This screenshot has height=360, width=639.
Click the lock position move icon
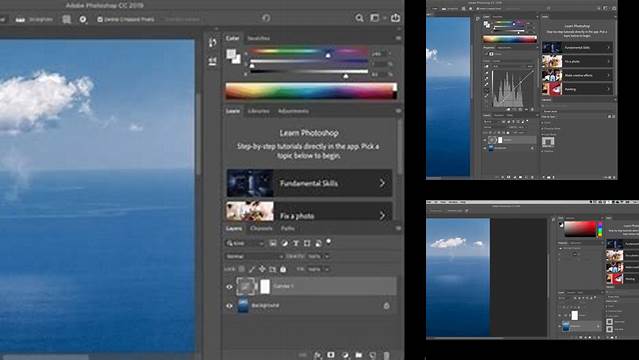pos(262,269)
